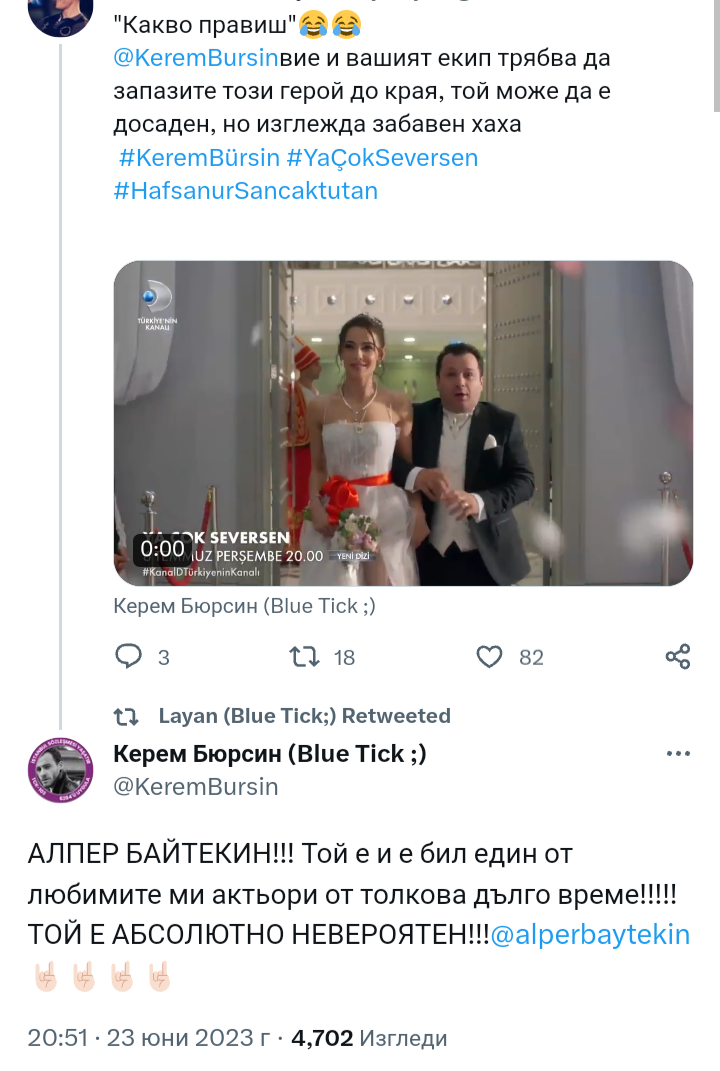Tap the small retweet icon beside Layan

pos(126,716)
